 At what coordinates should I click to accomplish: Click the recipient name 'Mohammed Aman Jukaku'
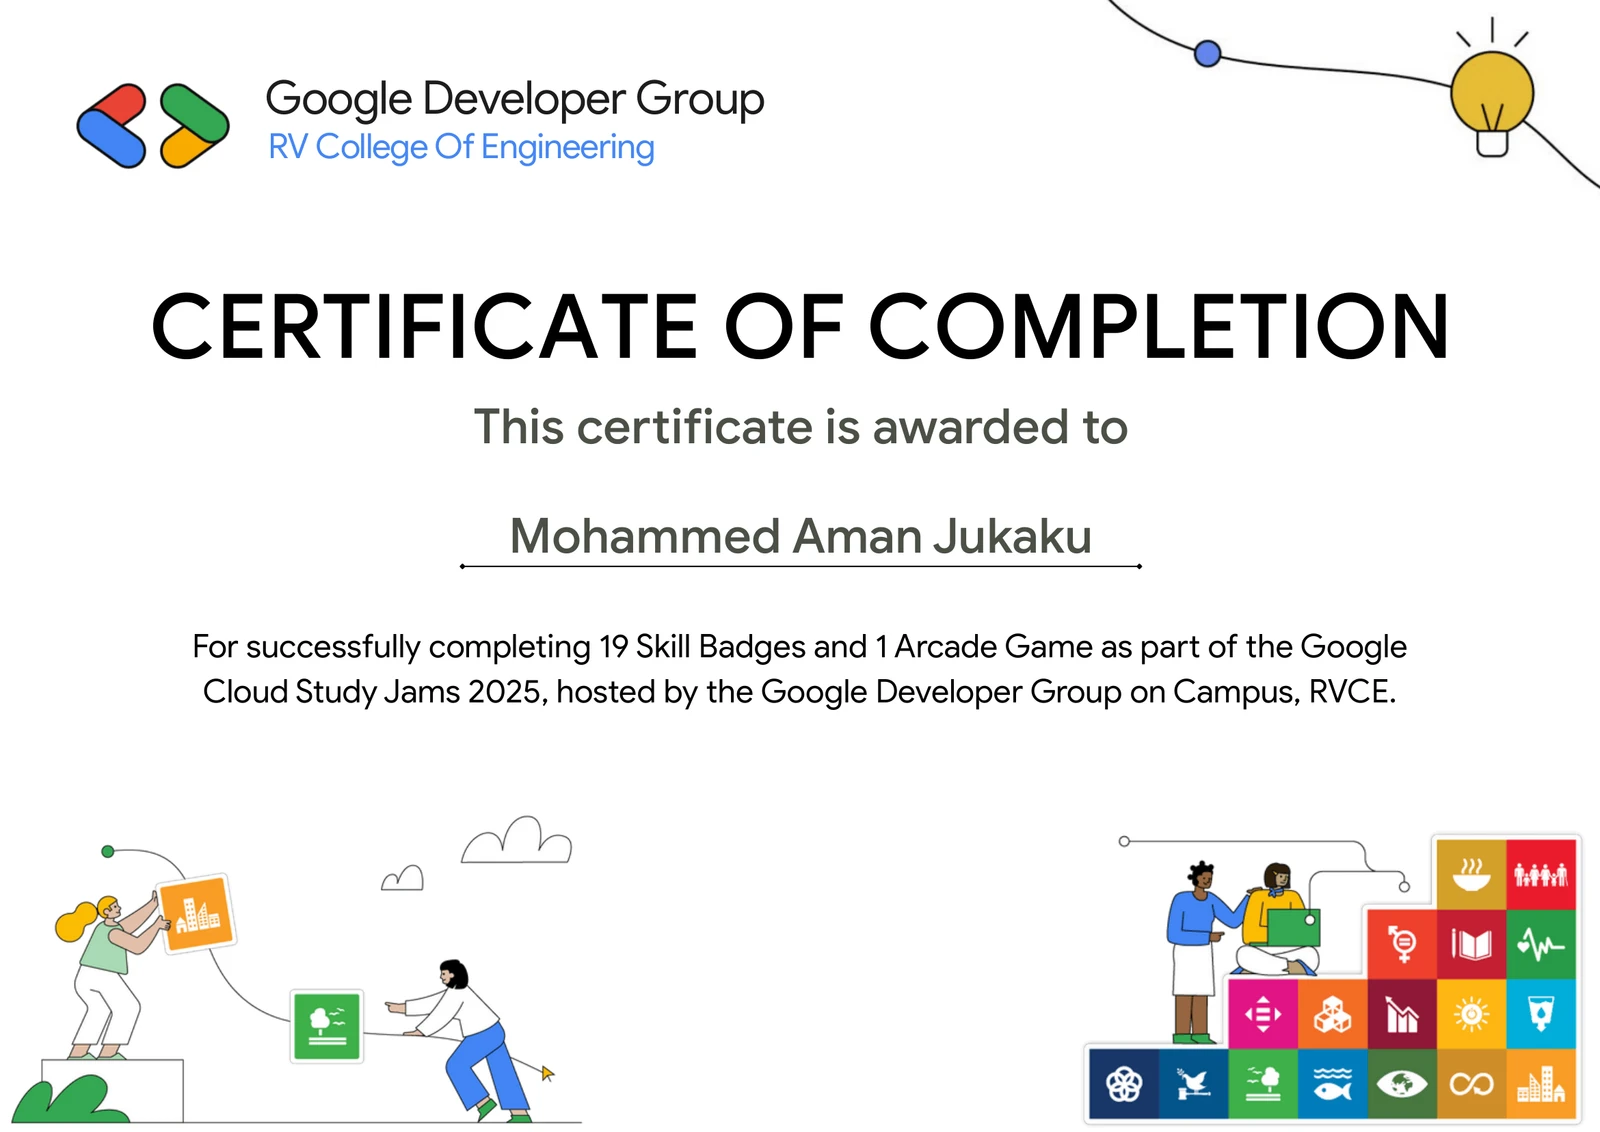click(800, 536)
